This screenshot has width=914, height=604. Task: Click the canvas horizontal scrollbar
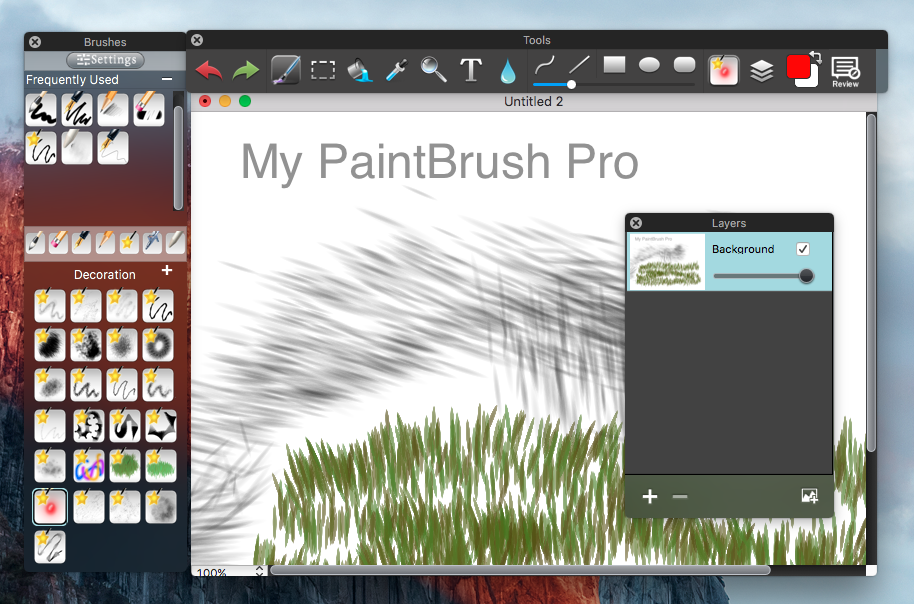pos(520,570)
